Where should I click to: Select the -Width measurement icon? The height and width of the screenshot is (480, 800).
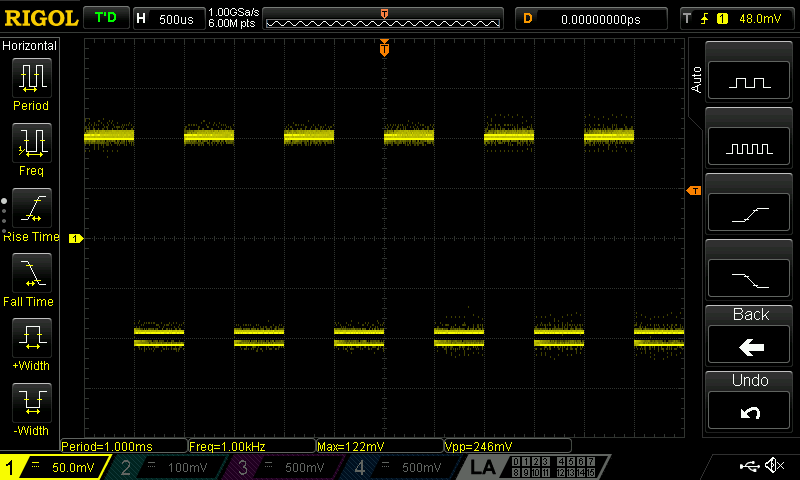(x=32, y=402)
